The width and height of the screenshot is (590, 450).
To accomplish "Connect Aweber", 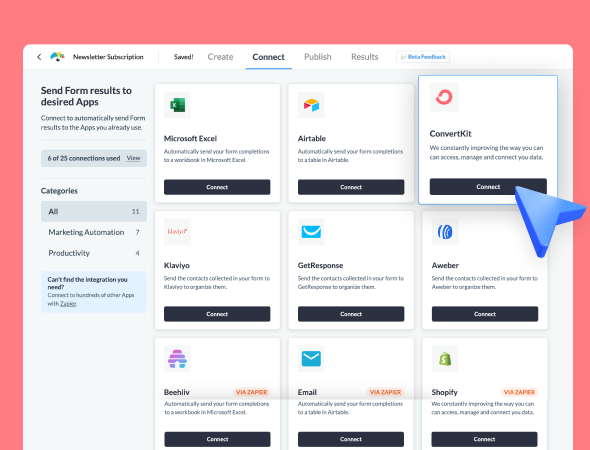I will 485,314.
